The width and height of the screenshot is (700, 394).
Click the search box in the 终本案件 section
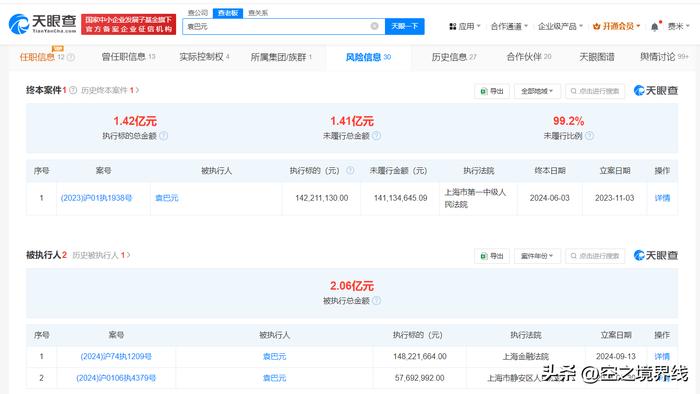(x=595, y=91)
